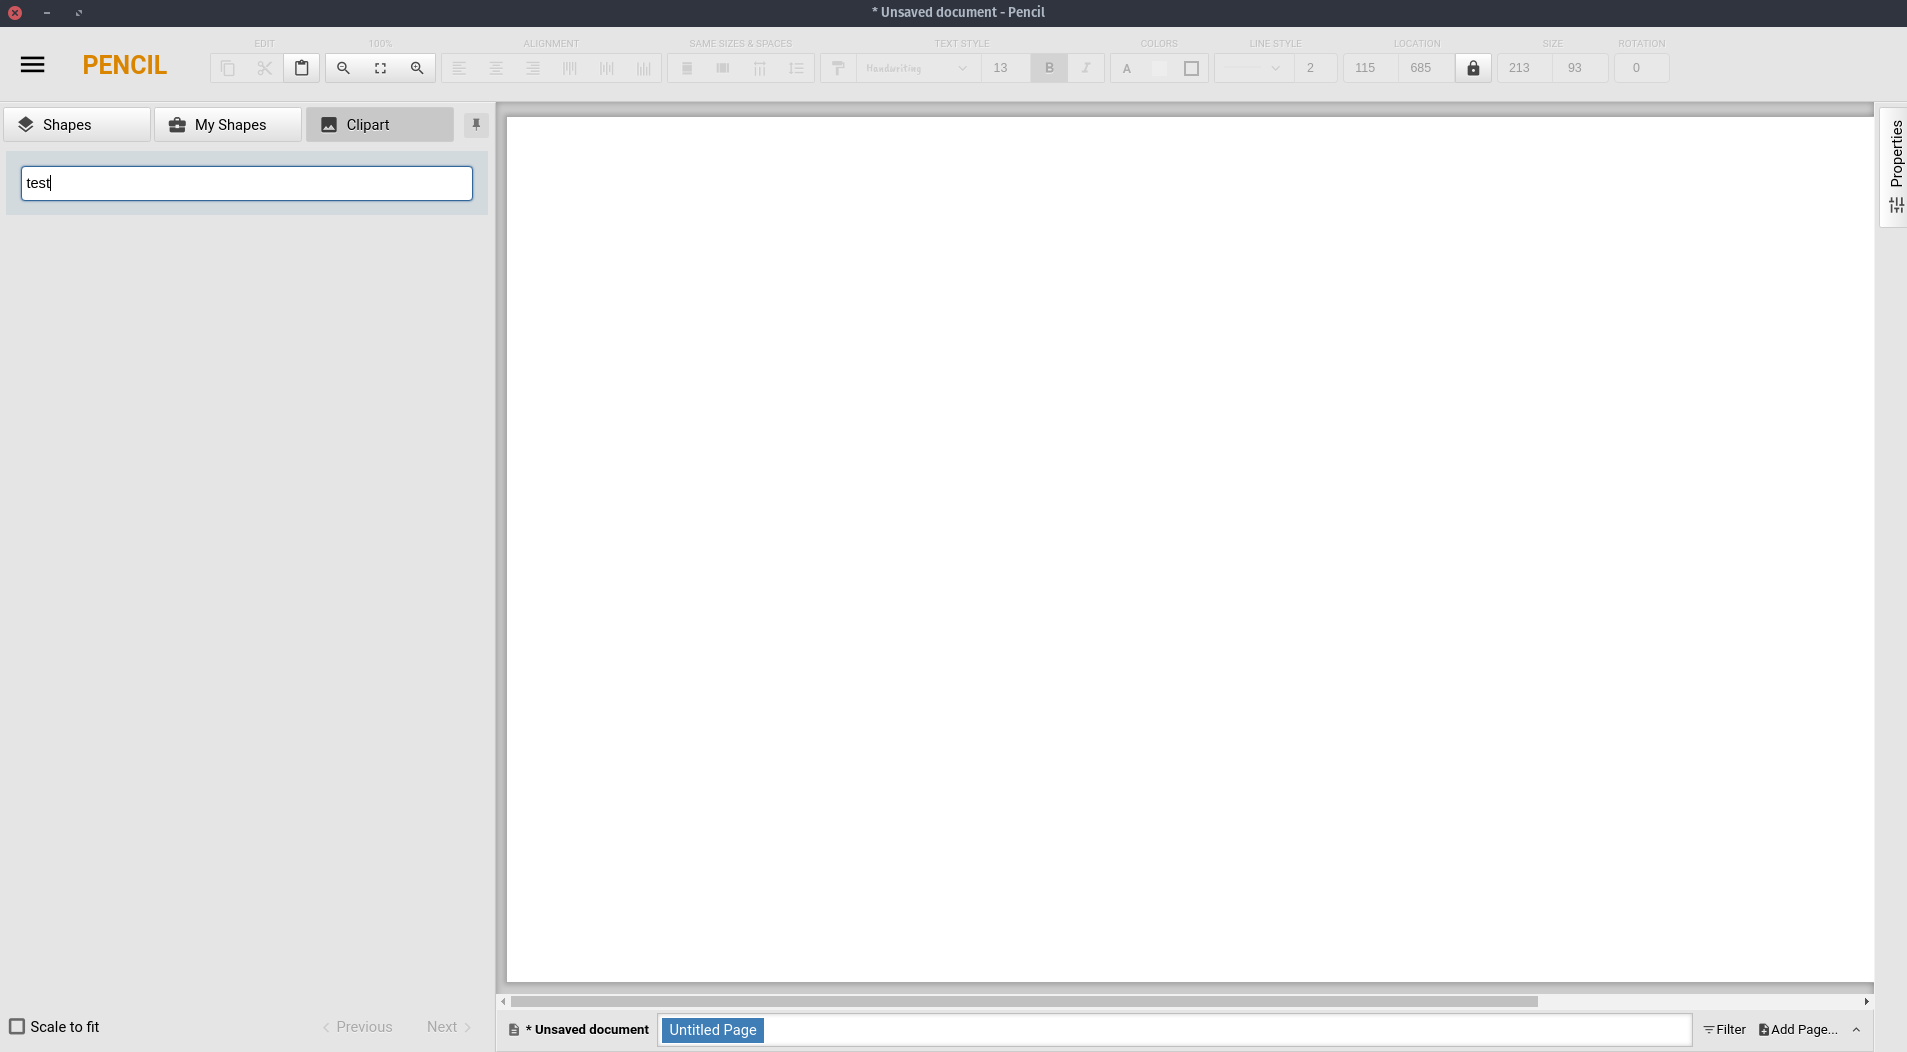Image resolution: width=1907 pixels, height=1052 pixels.
Task: Distribute shapes with equal vertical spacing
Action: tap(797, 68)
